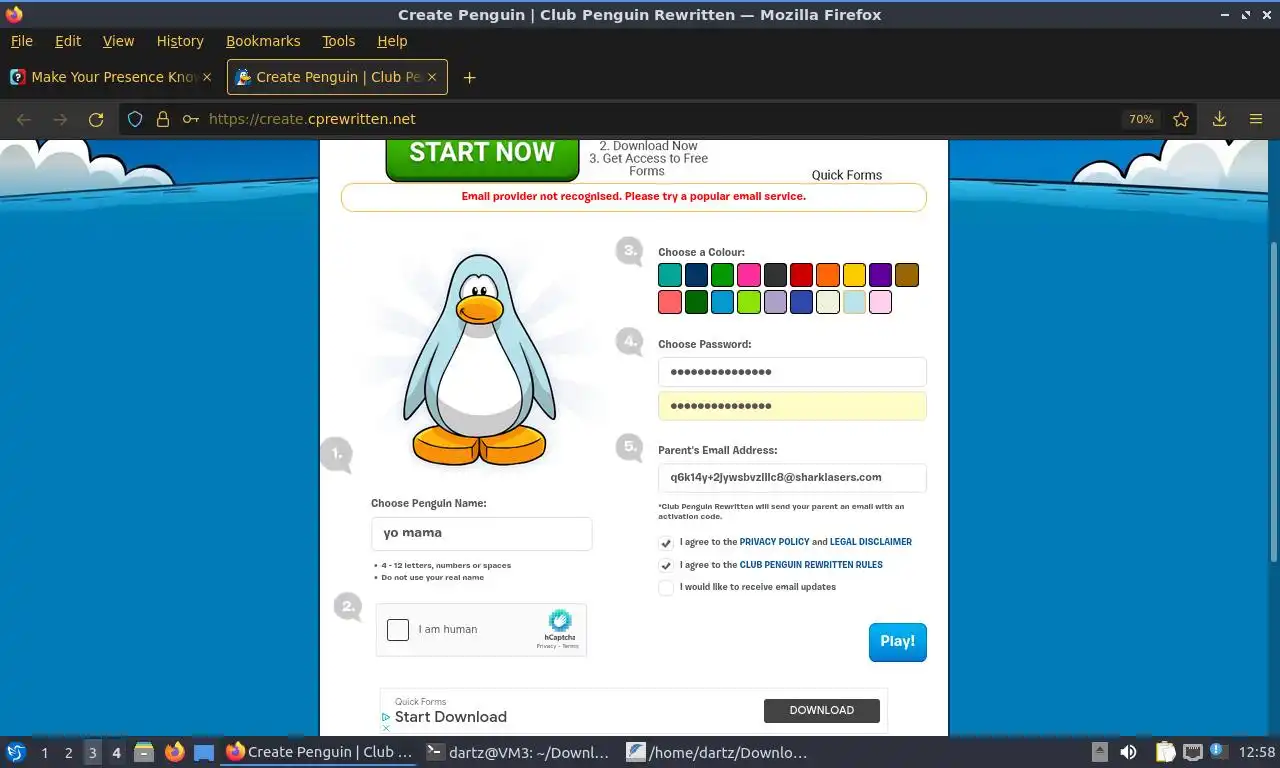Show site security info via padlock icon
This screenshot has width=1280, height=768.
[x=163, y=119]
